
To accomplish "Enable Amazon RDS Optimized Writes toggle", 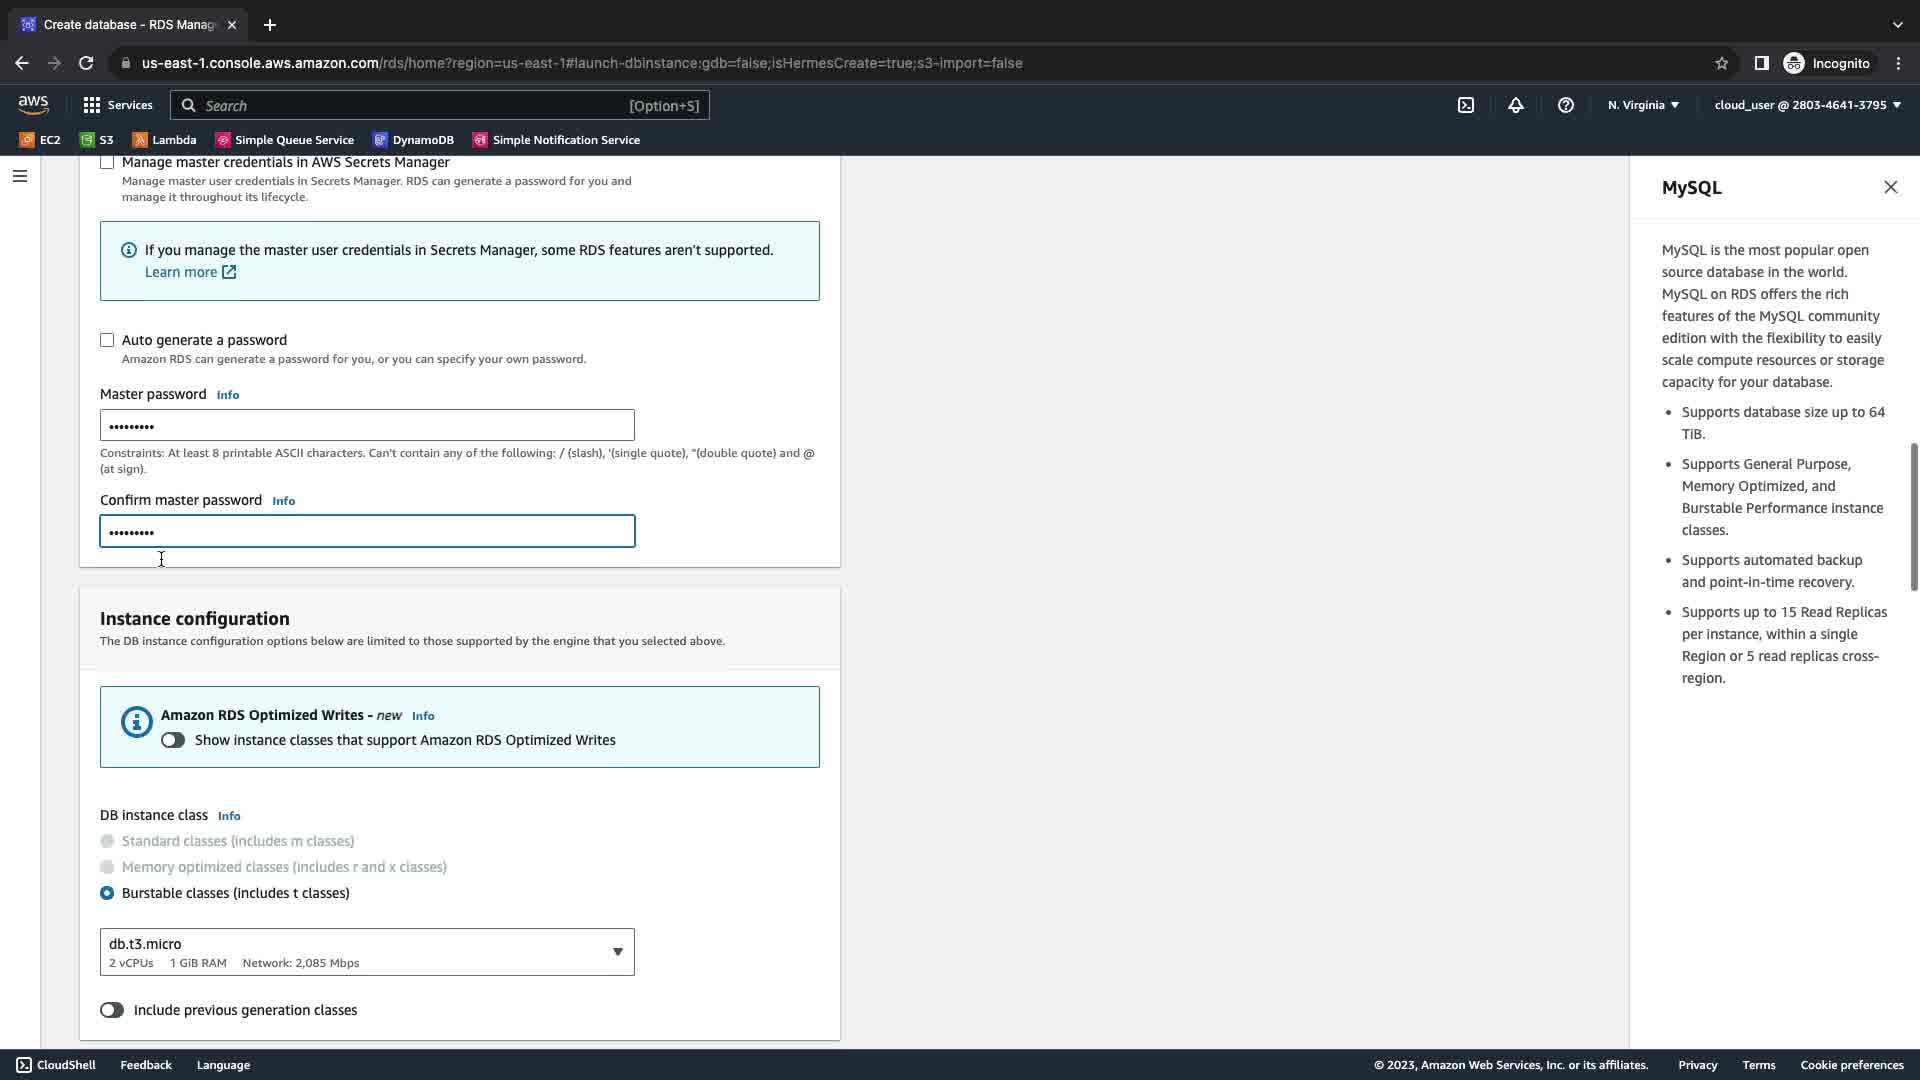I will coord(173,740).
